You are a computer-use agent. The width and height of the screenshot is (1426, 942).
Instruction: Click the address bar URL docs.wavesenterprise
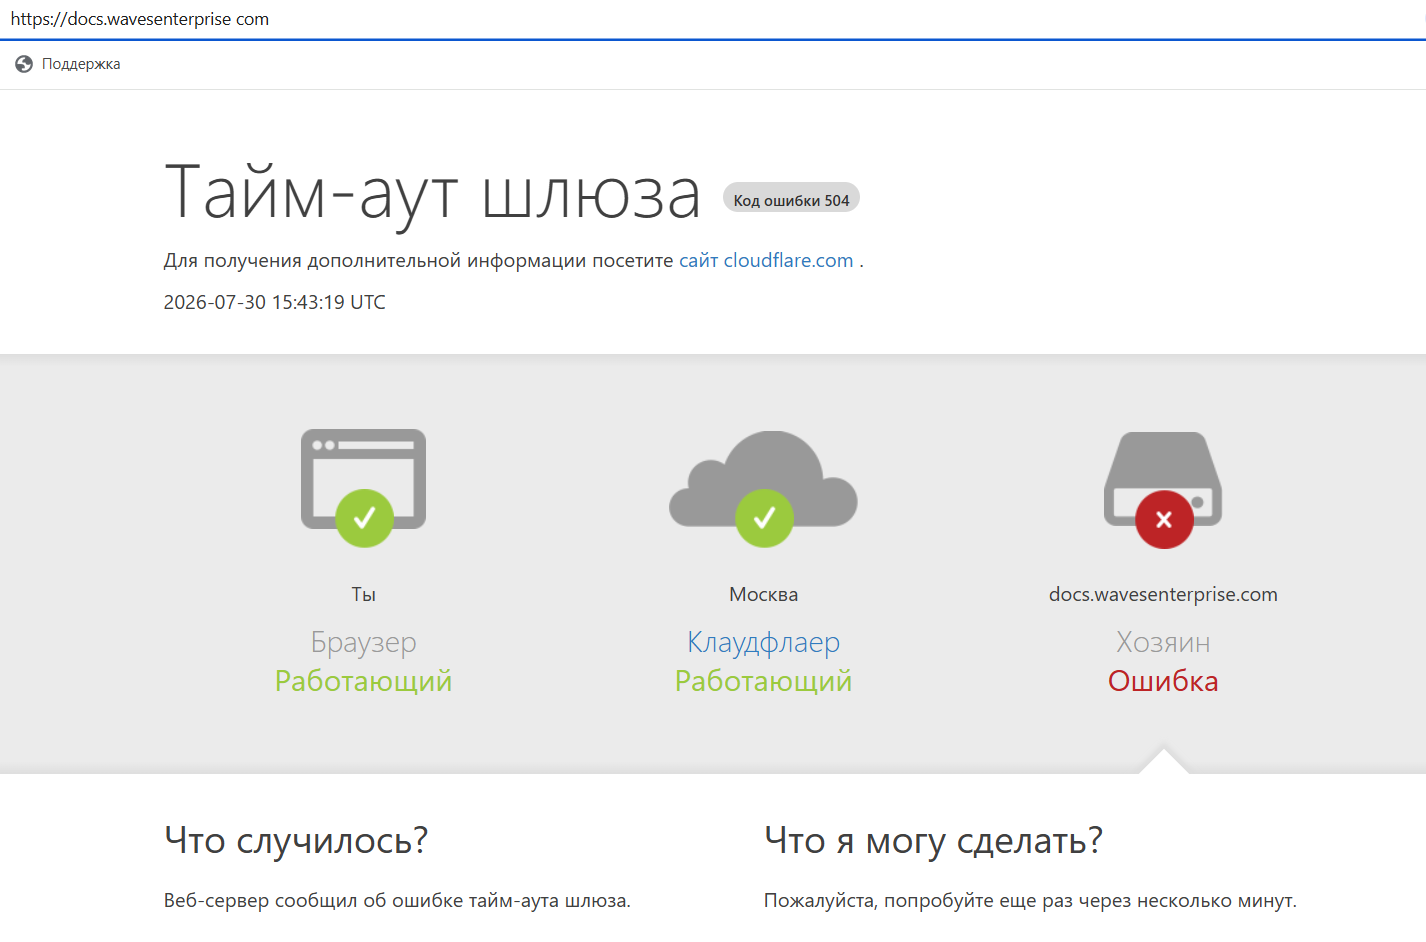tap(140, 19)
